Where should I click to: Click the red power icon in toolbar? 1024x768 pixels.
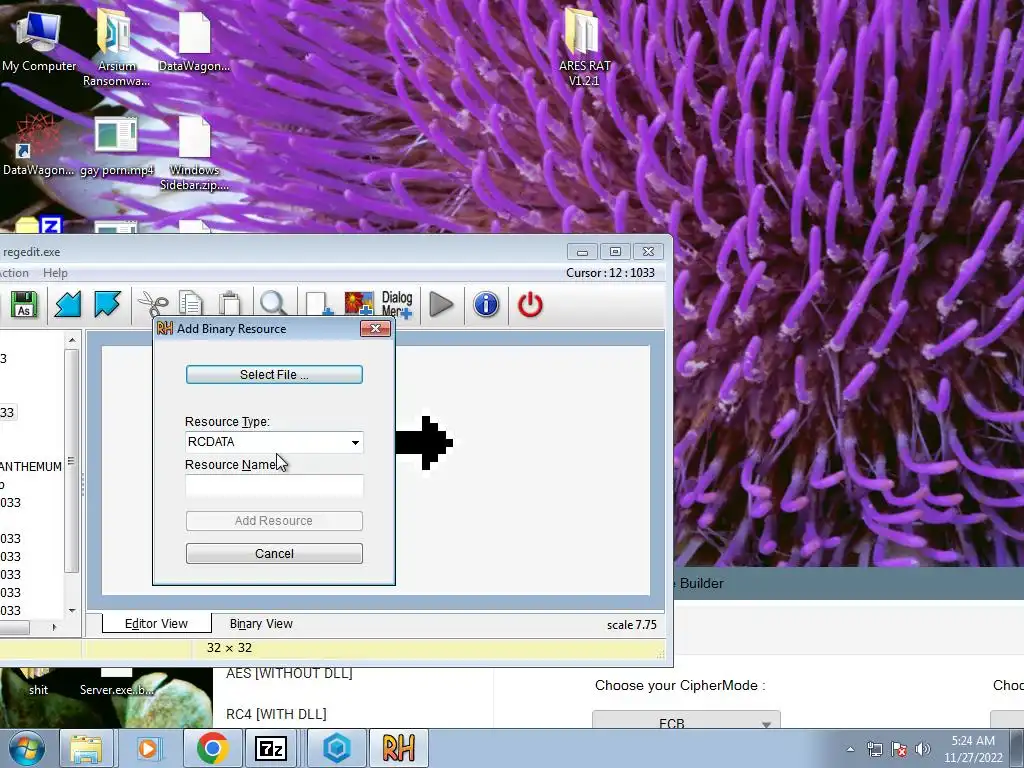coord(530,305)
